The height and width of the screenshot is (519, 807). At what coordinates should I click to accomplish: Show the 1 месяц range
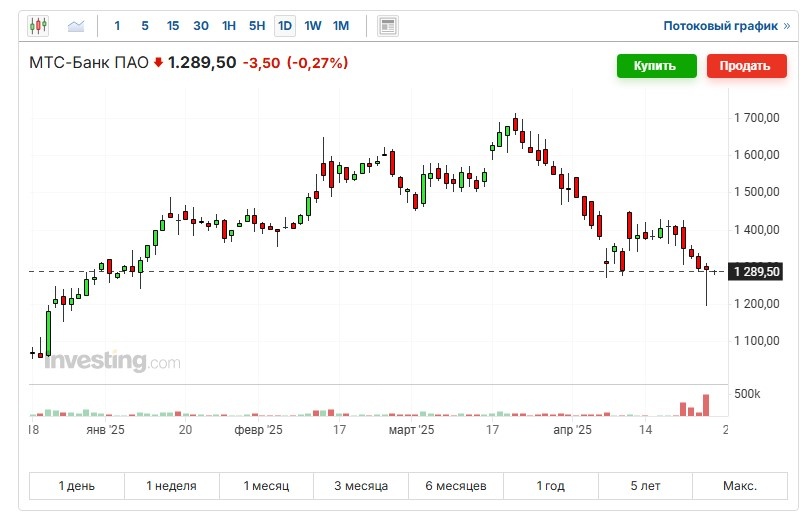[267, 486]
